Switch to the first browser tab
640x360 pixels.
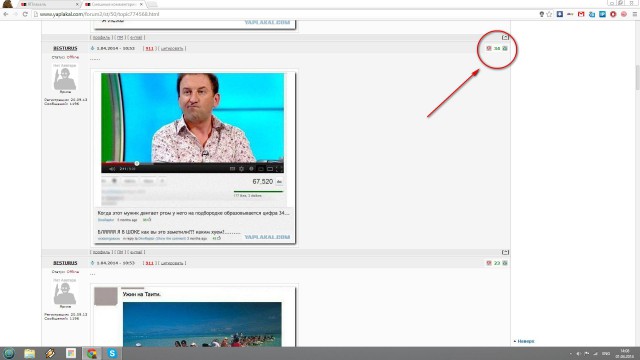pyautogui.click(x=49, y=4)
